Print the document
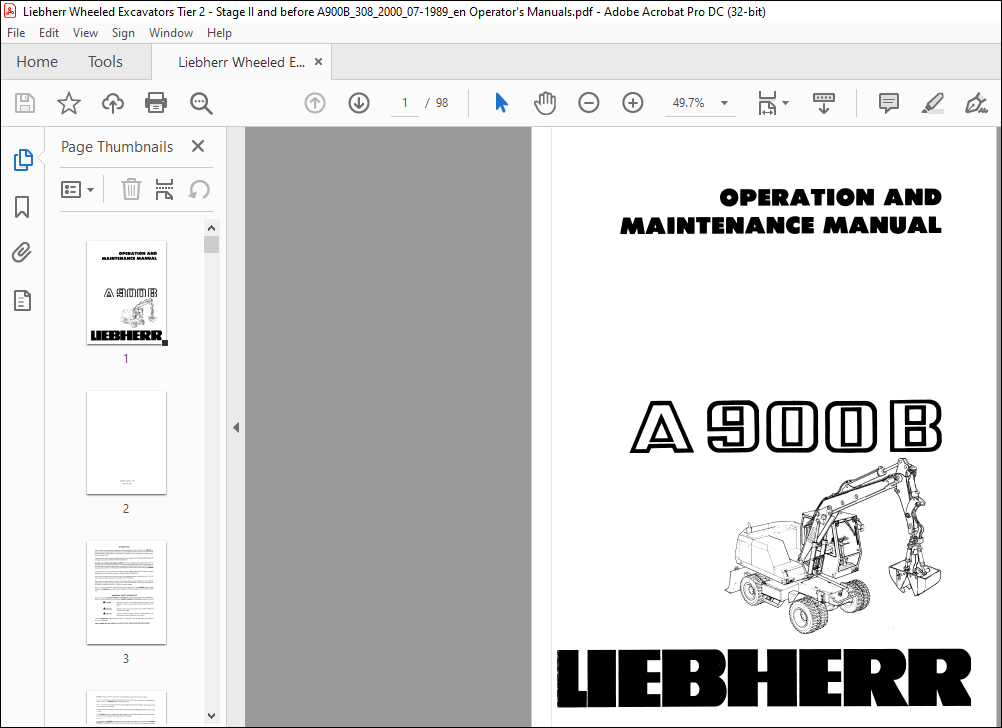Image resolution: width=1002 pixels, height=728 pixels. tap(156, 103)
